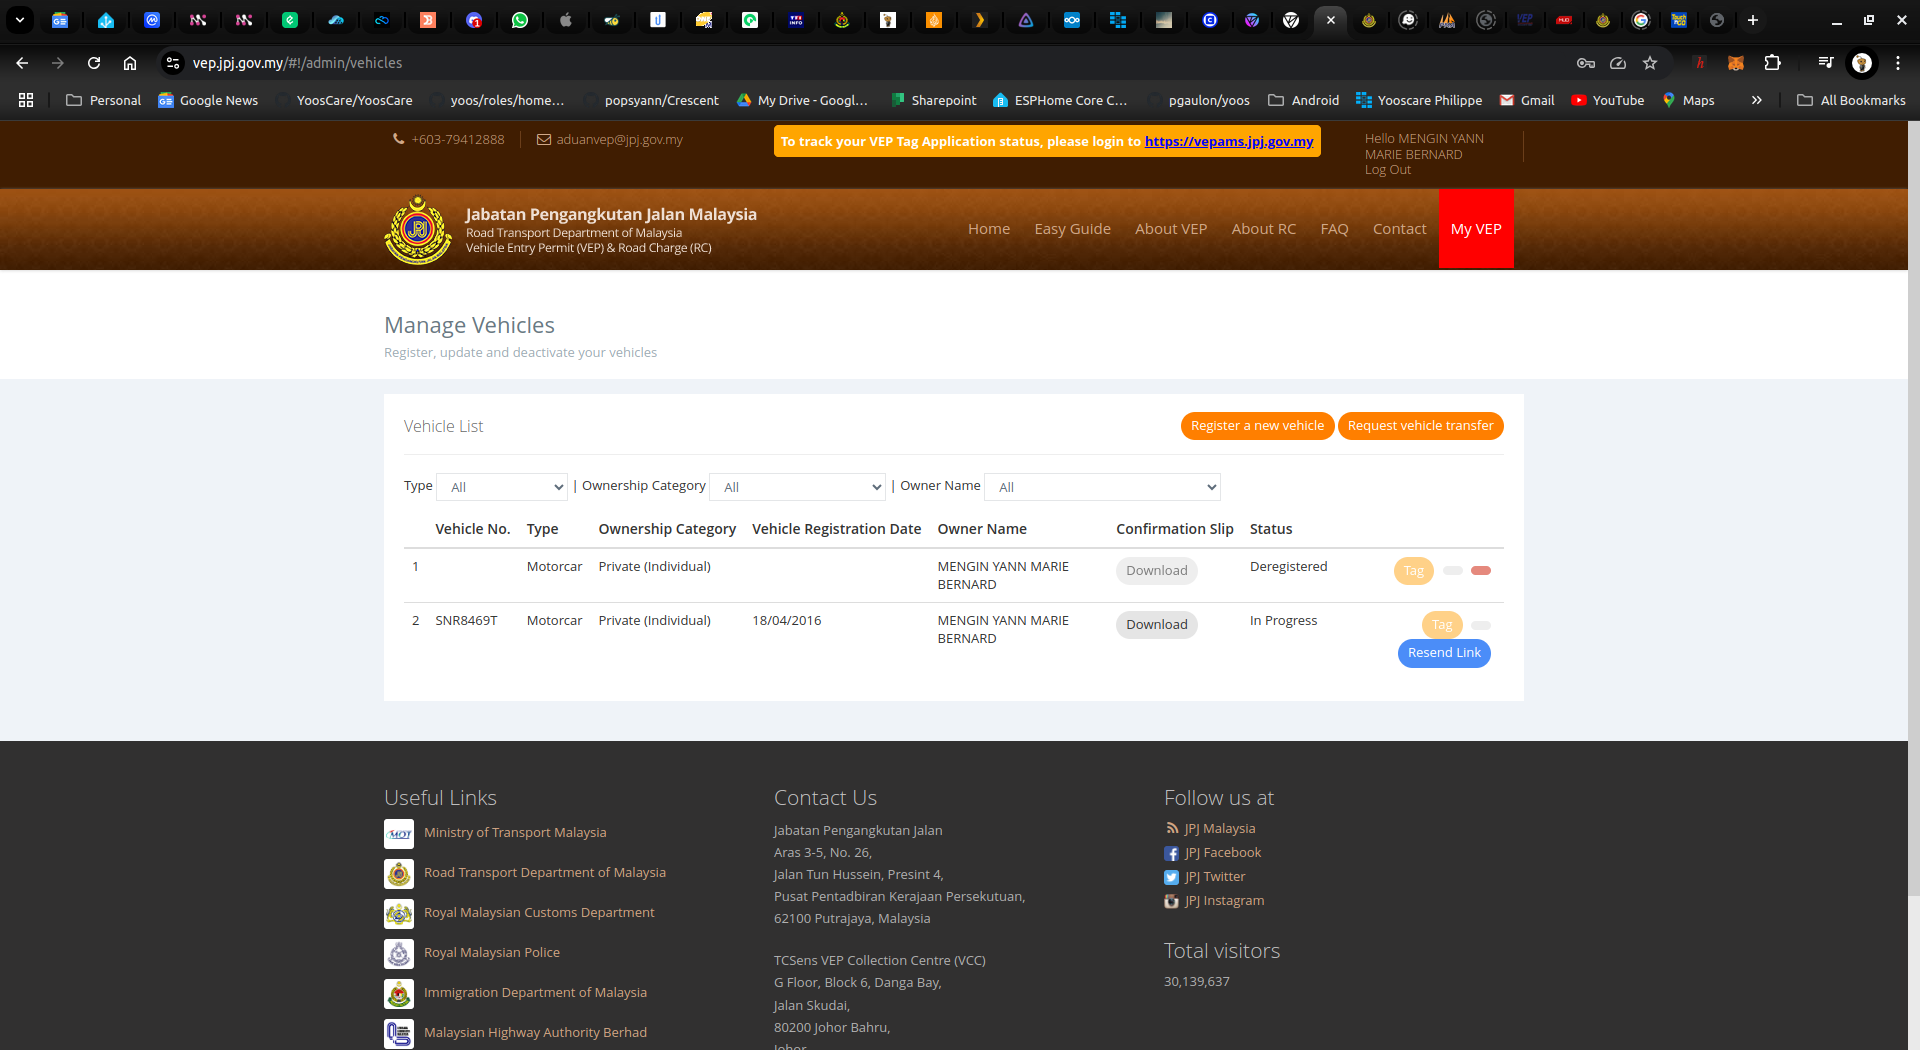Click the JPJ crest logo
This screenshot has width=1920, height=1050.
[418, 230]
